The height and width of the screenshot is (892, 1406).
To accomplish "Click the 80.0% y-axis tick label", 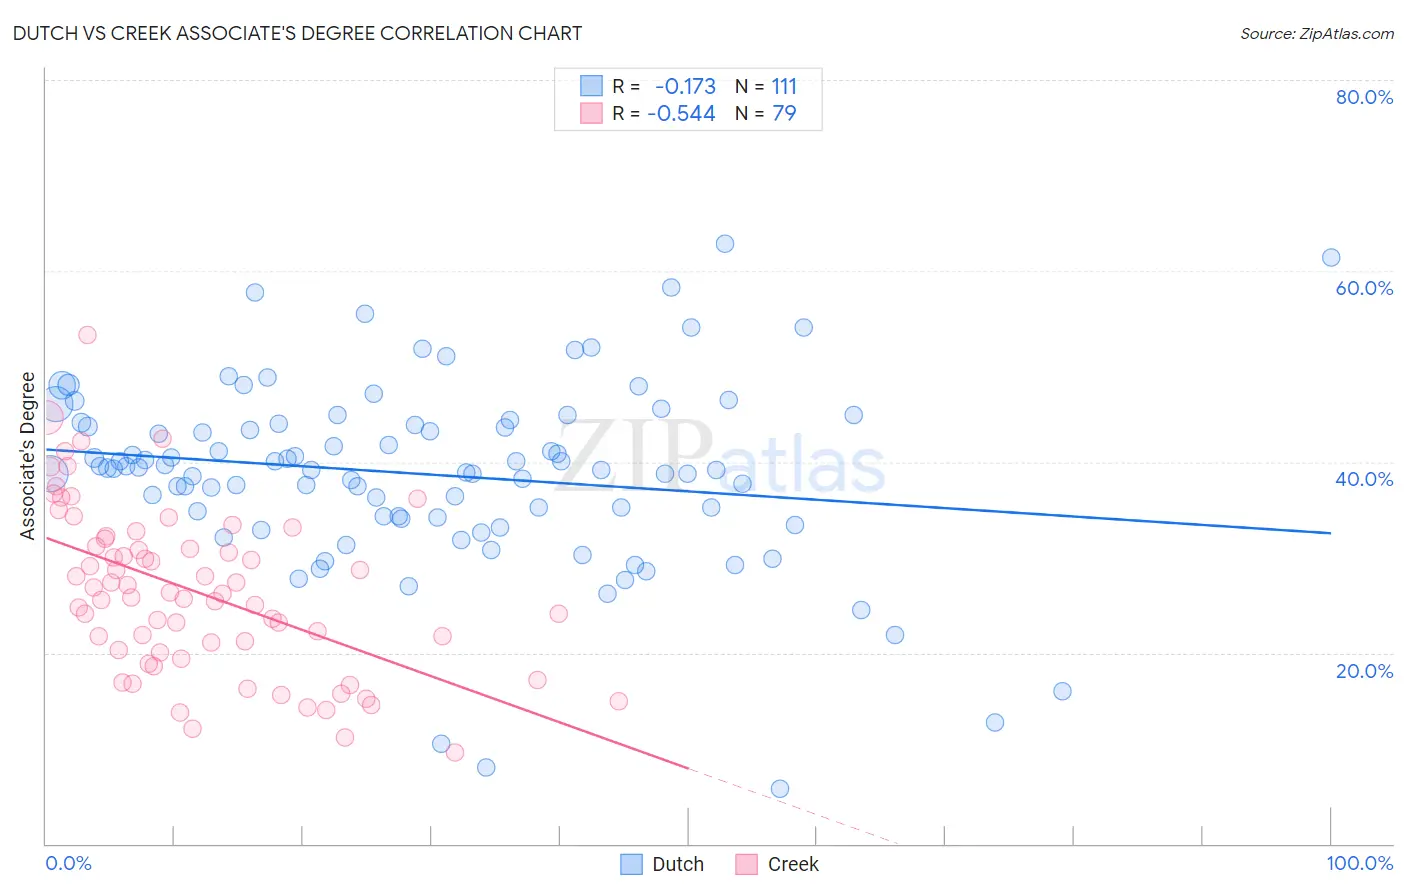I will point(1364,97).
